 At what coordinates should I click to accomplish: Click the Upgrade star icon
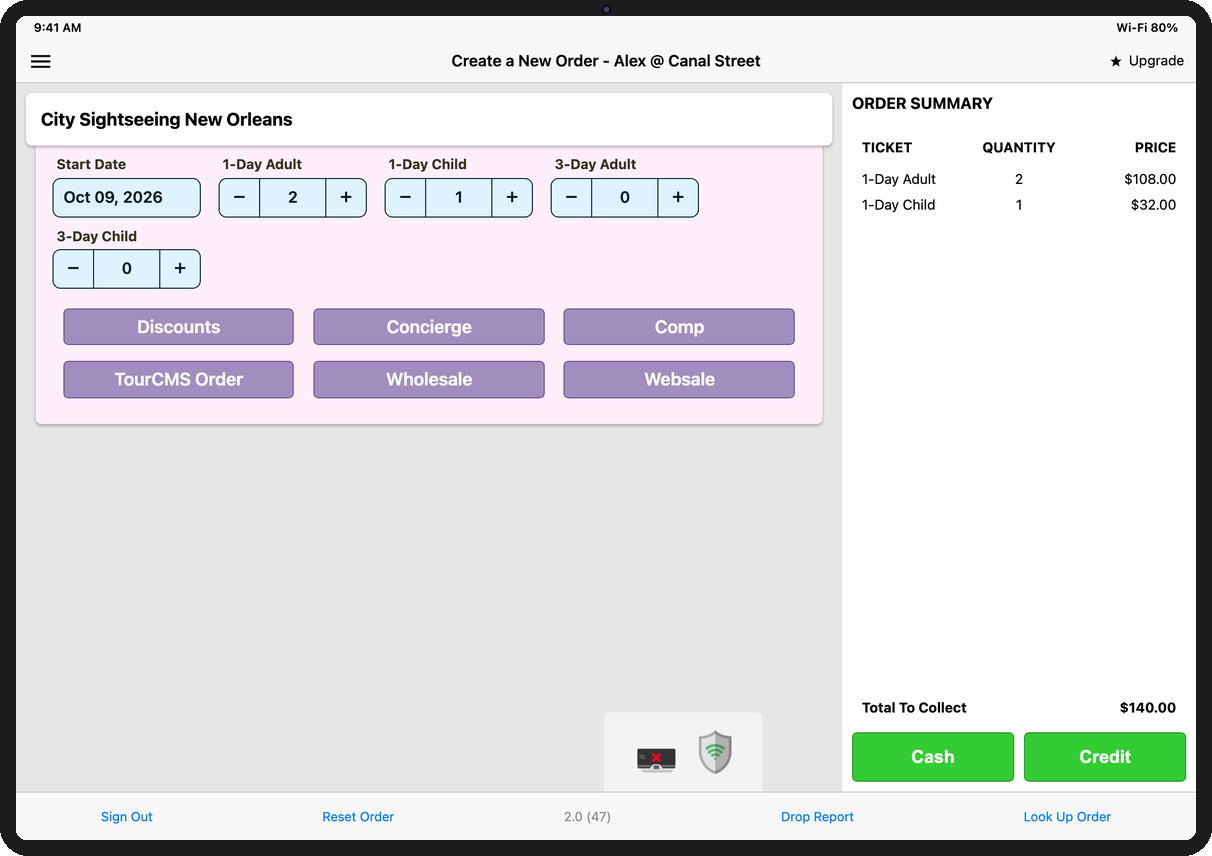tap(1116, 61)
